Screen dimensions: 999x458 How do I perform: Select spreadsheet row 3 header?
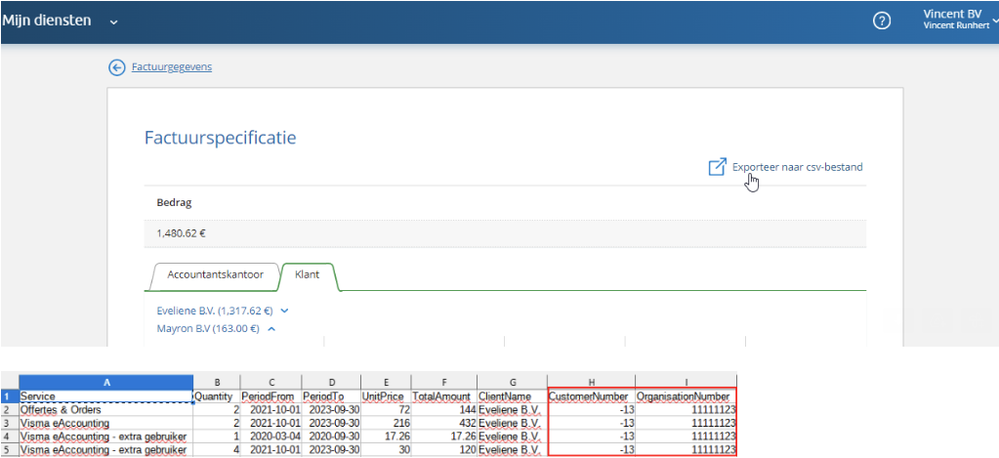pyautogui.click(x=9, y=422)
